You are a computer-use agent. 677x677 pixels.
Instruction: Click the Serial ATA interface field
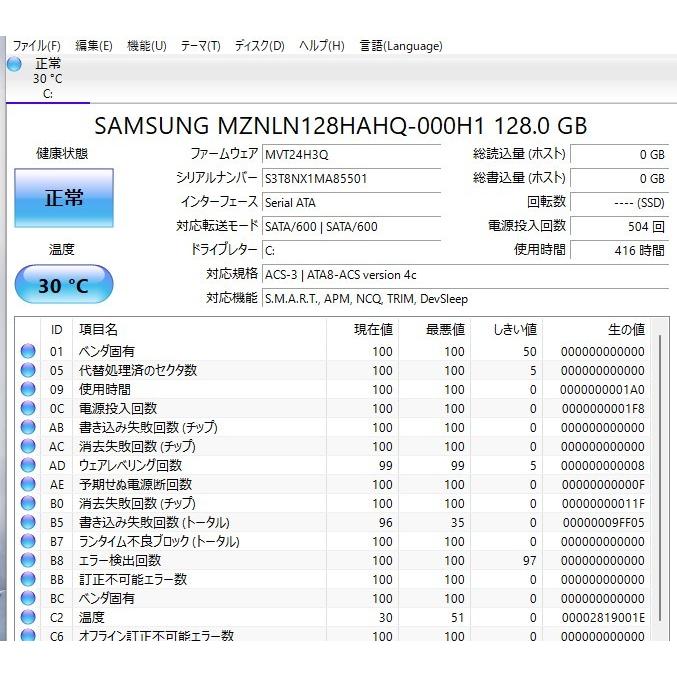351,202
